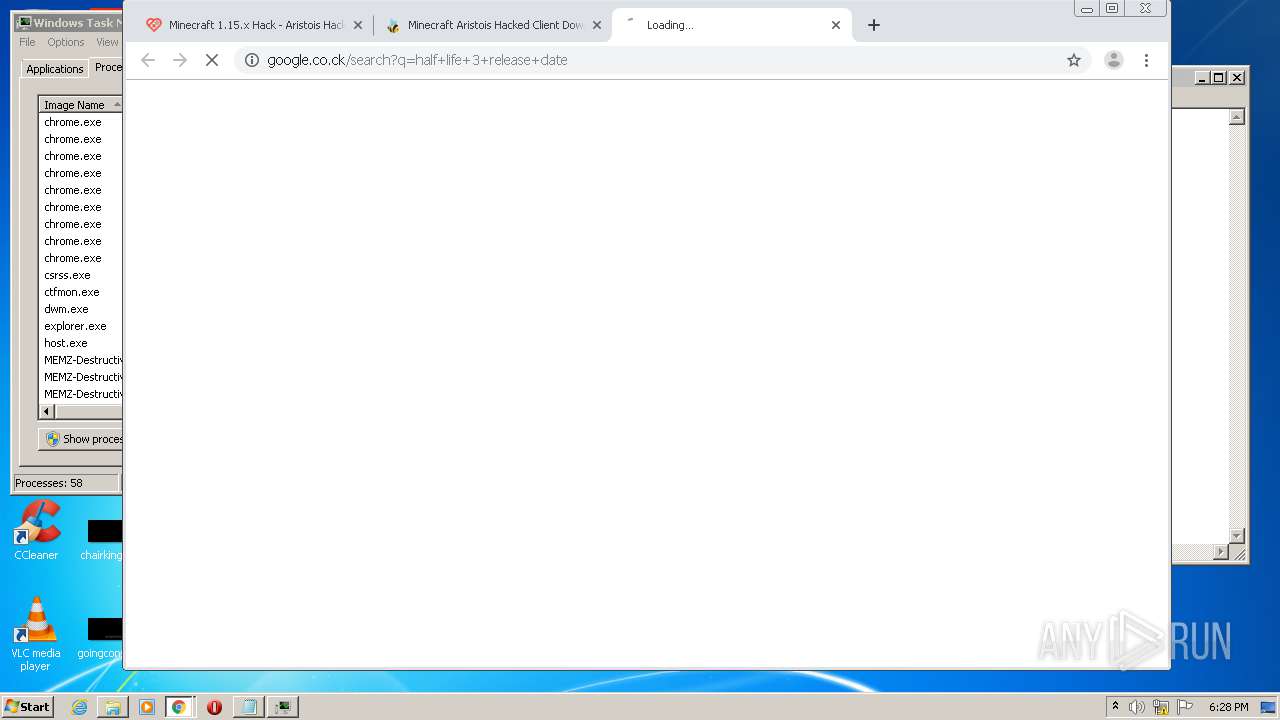Click Show processes from all users button
The height and width of the screenshot is (720, 1280).
tap(81, 439)
